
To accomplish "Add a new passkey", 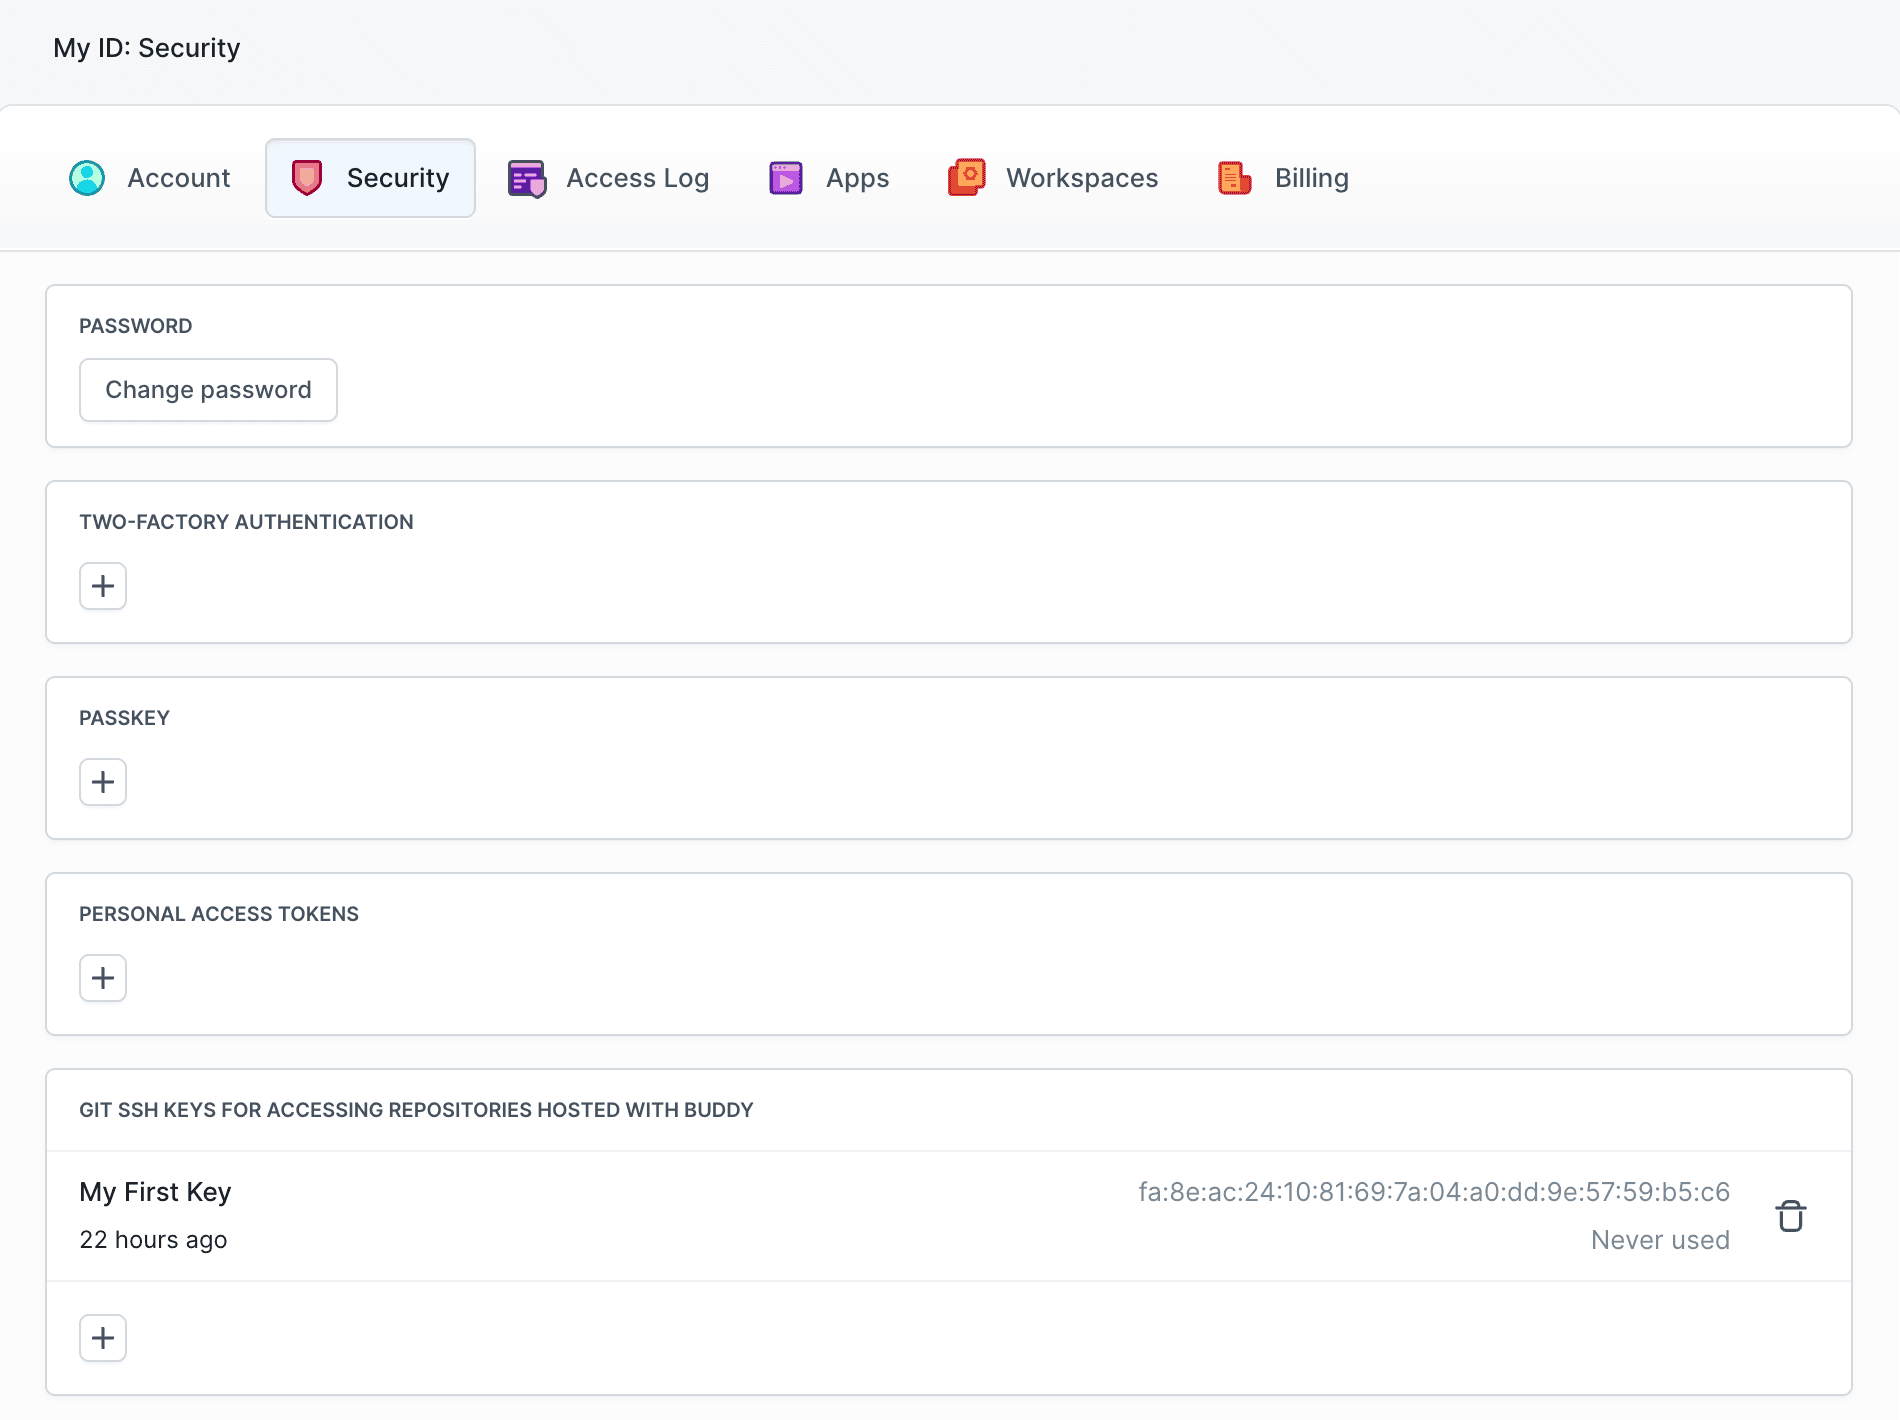I will click(x=103, y=782).
